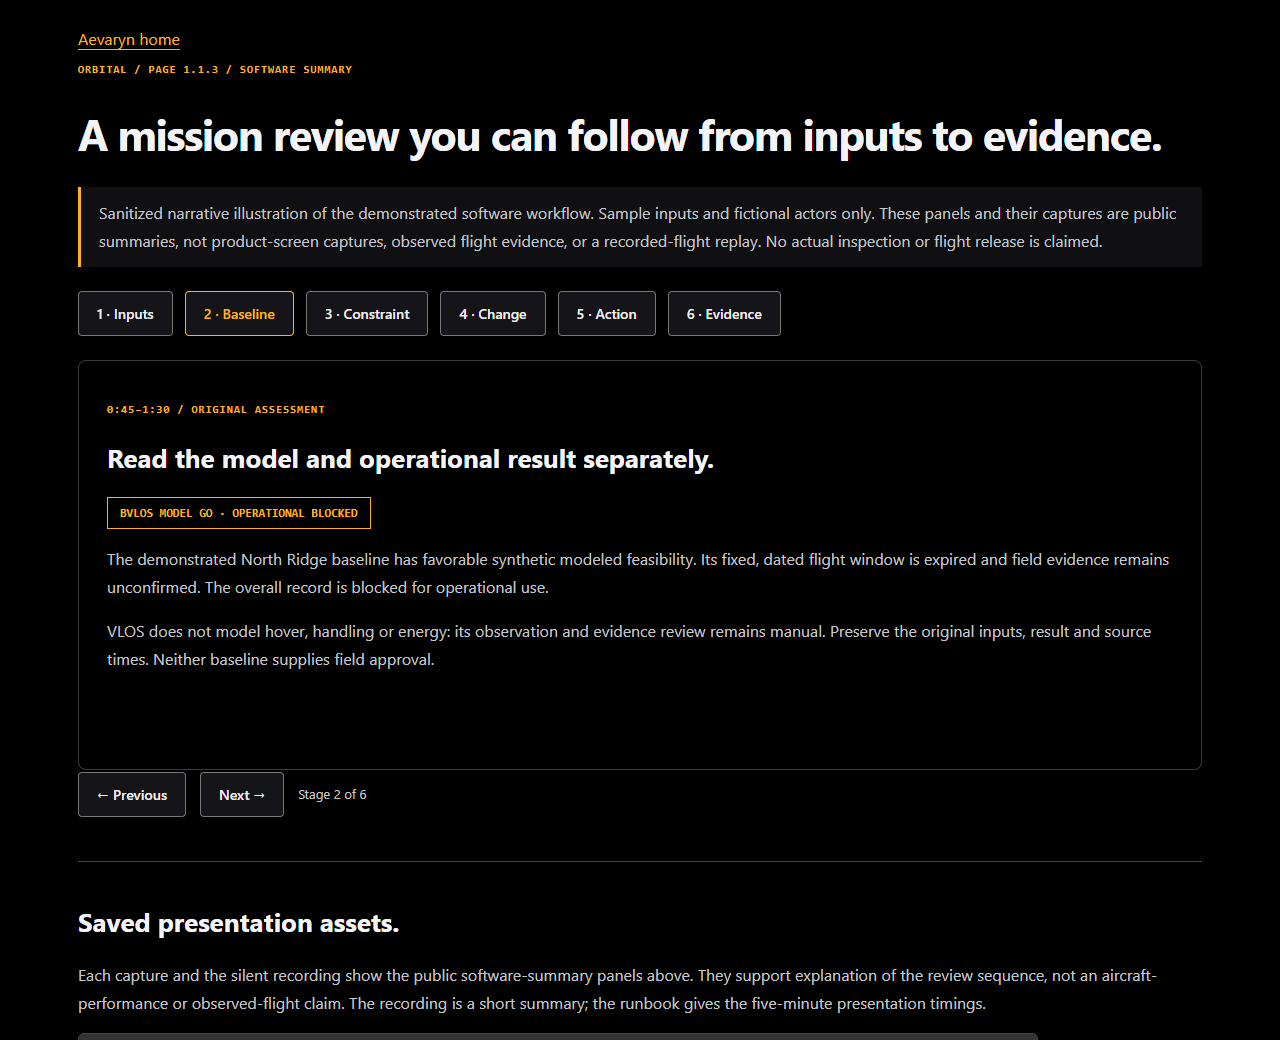Switch to the 1 · Inputs stage tab
Image resolution: width=1280 pixels, height=1040 pixels.
point(125,314)
